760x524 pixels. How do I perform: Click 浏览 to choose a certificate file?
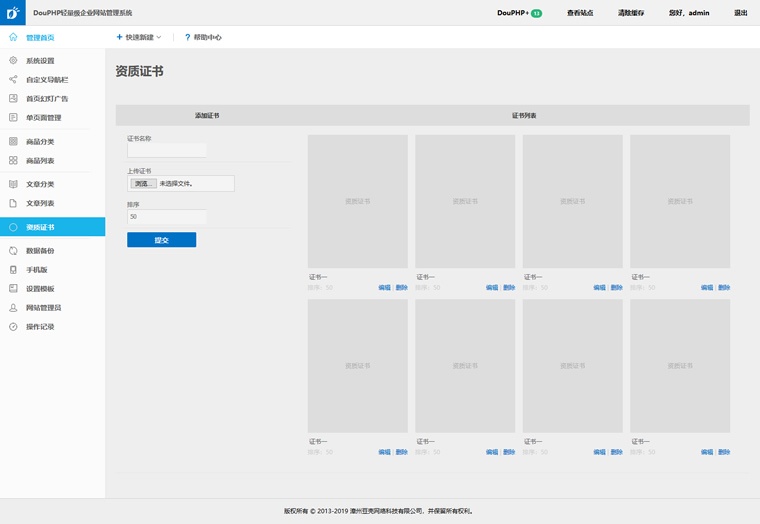tap(144, 184)
